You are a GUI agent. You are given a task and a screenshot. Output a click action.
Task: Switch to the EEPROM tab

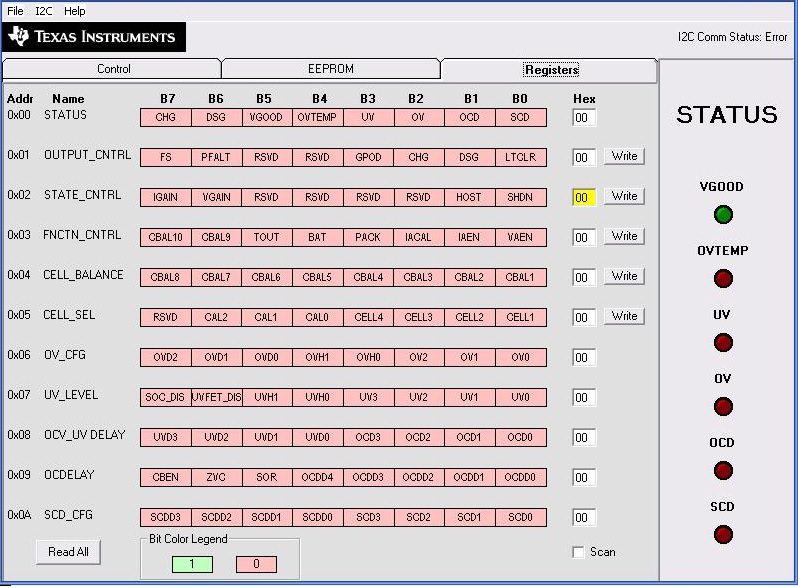point(330,69)
